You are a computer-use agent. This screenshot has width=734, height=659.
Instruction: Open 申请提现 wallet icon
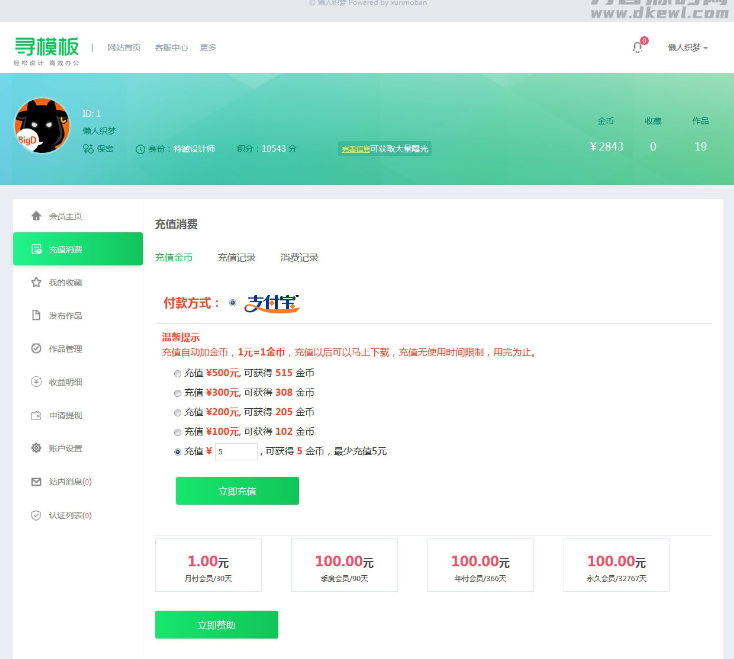[x=36, y=415]
